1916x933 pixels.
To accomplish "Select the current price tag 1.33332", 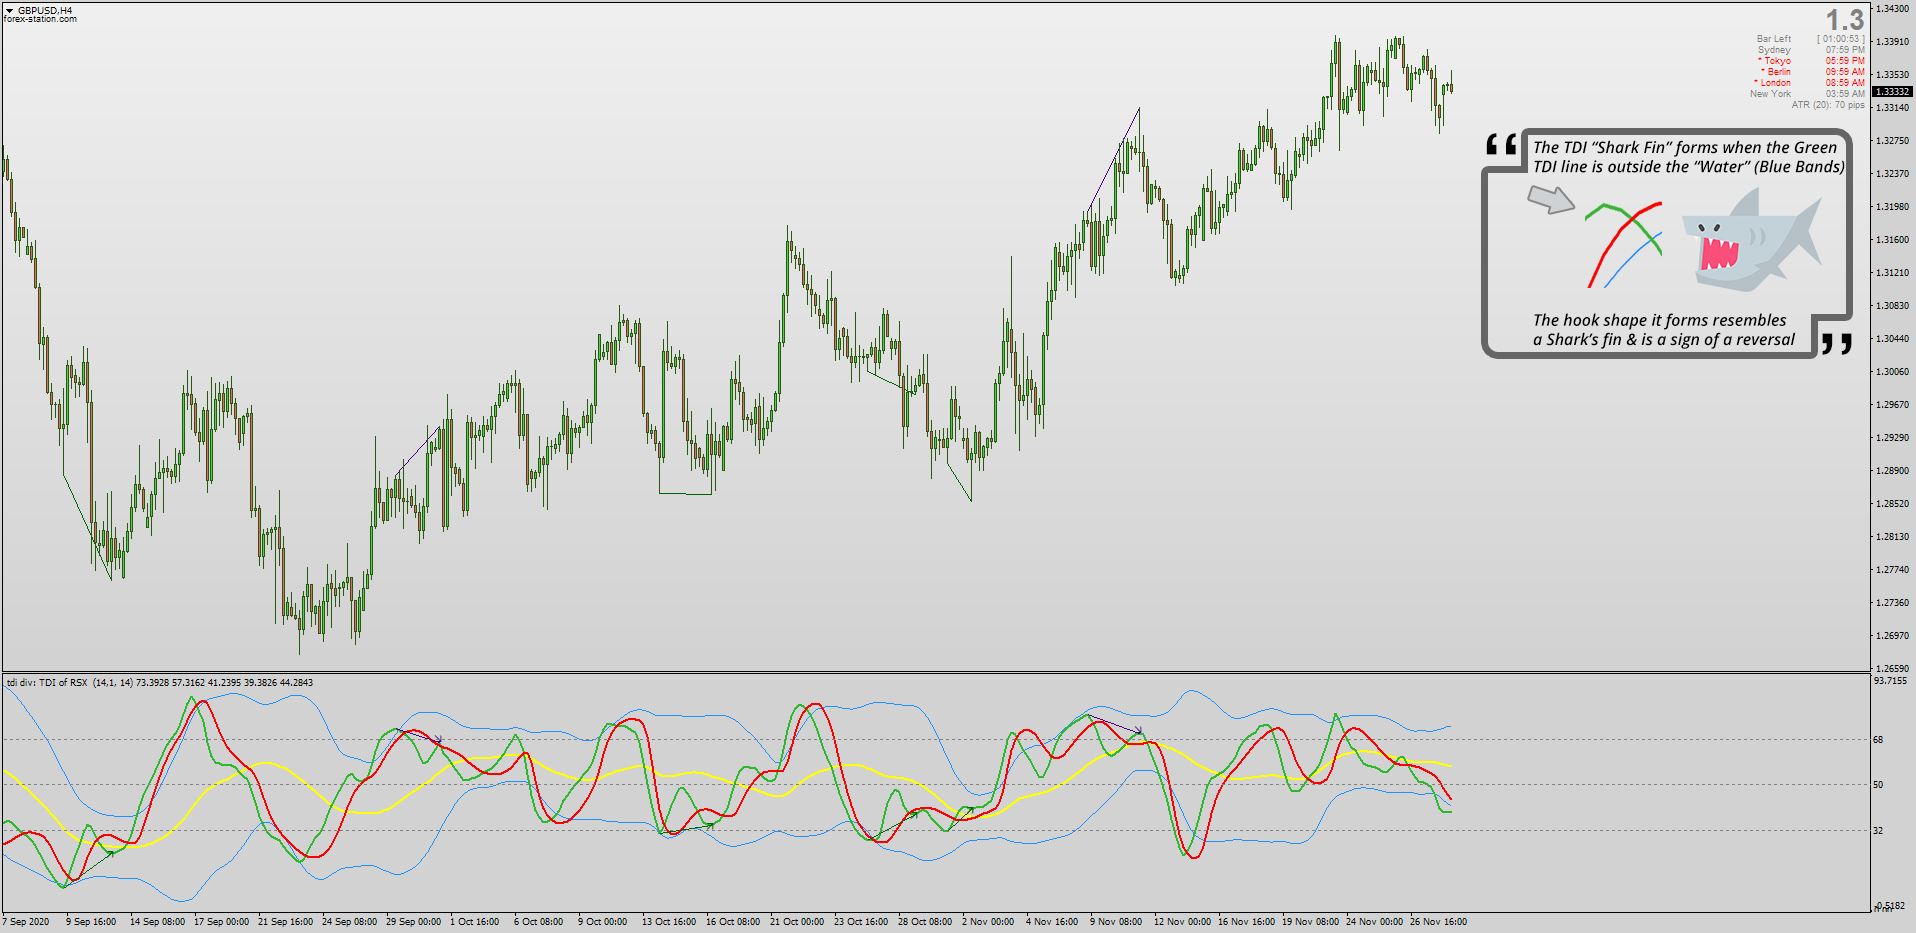I will pyautogui.click(x=1892, y=92).
